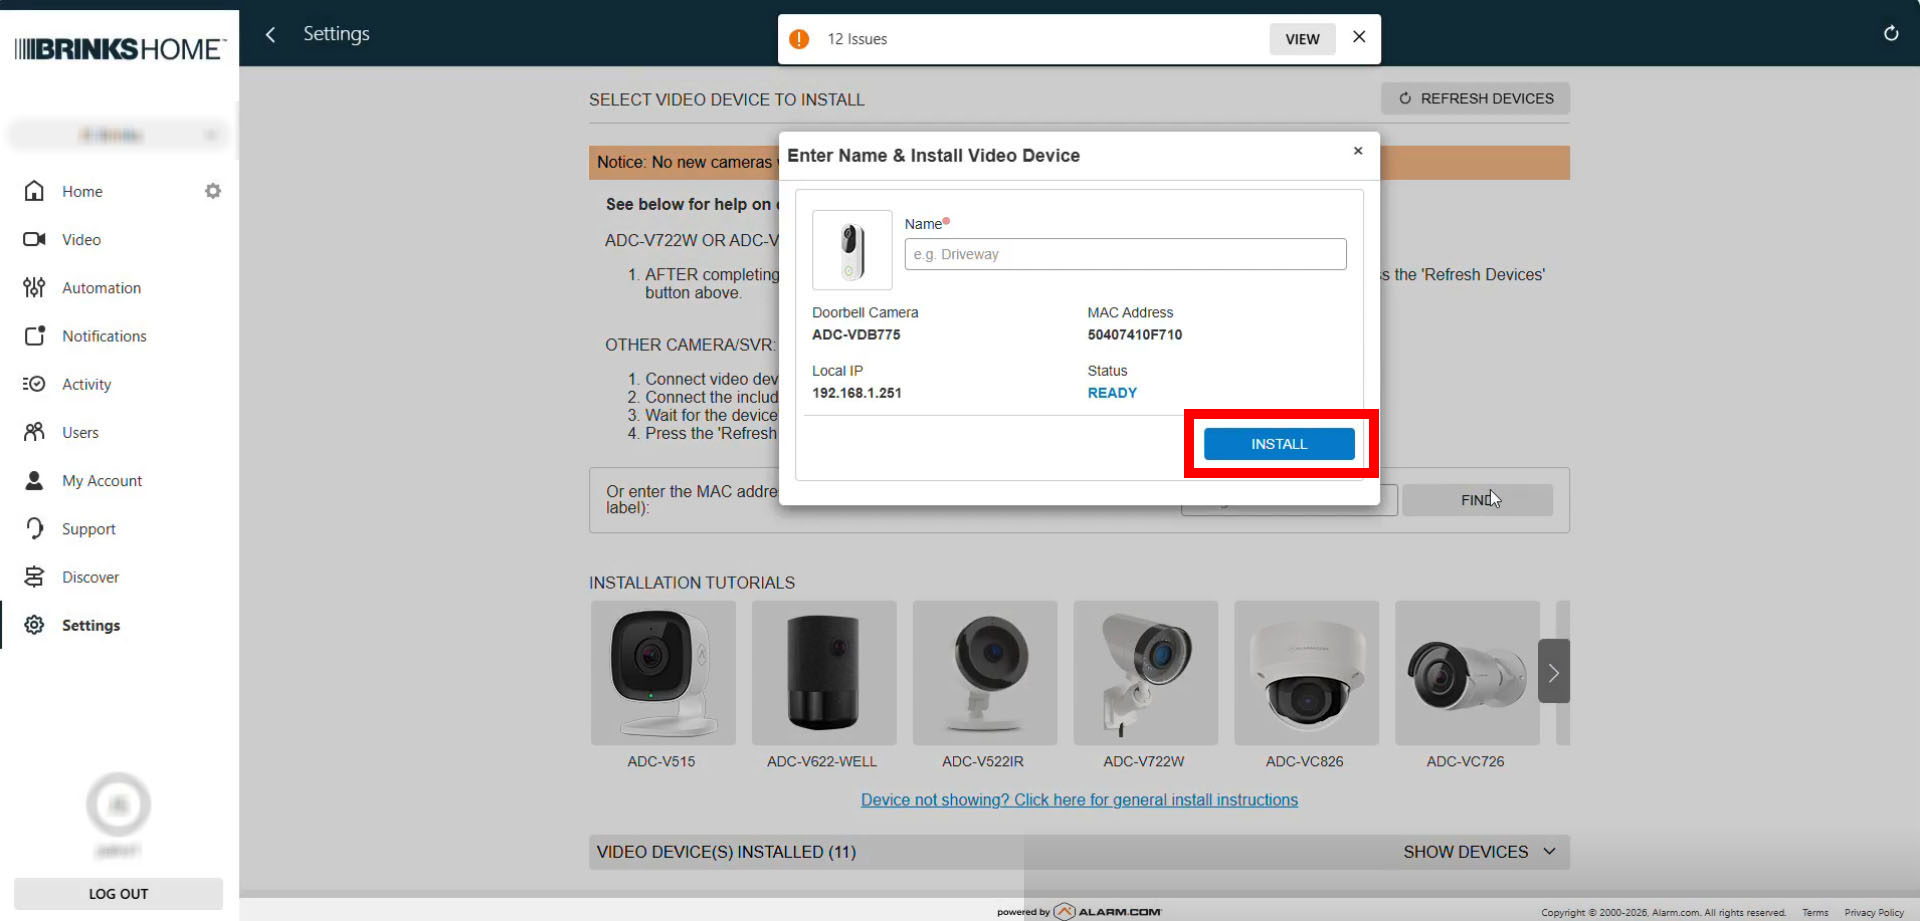Viewport: 1920px width, 921px height.
Task: Click the refresh icon in top-right header
Action: pos(1891,33)
